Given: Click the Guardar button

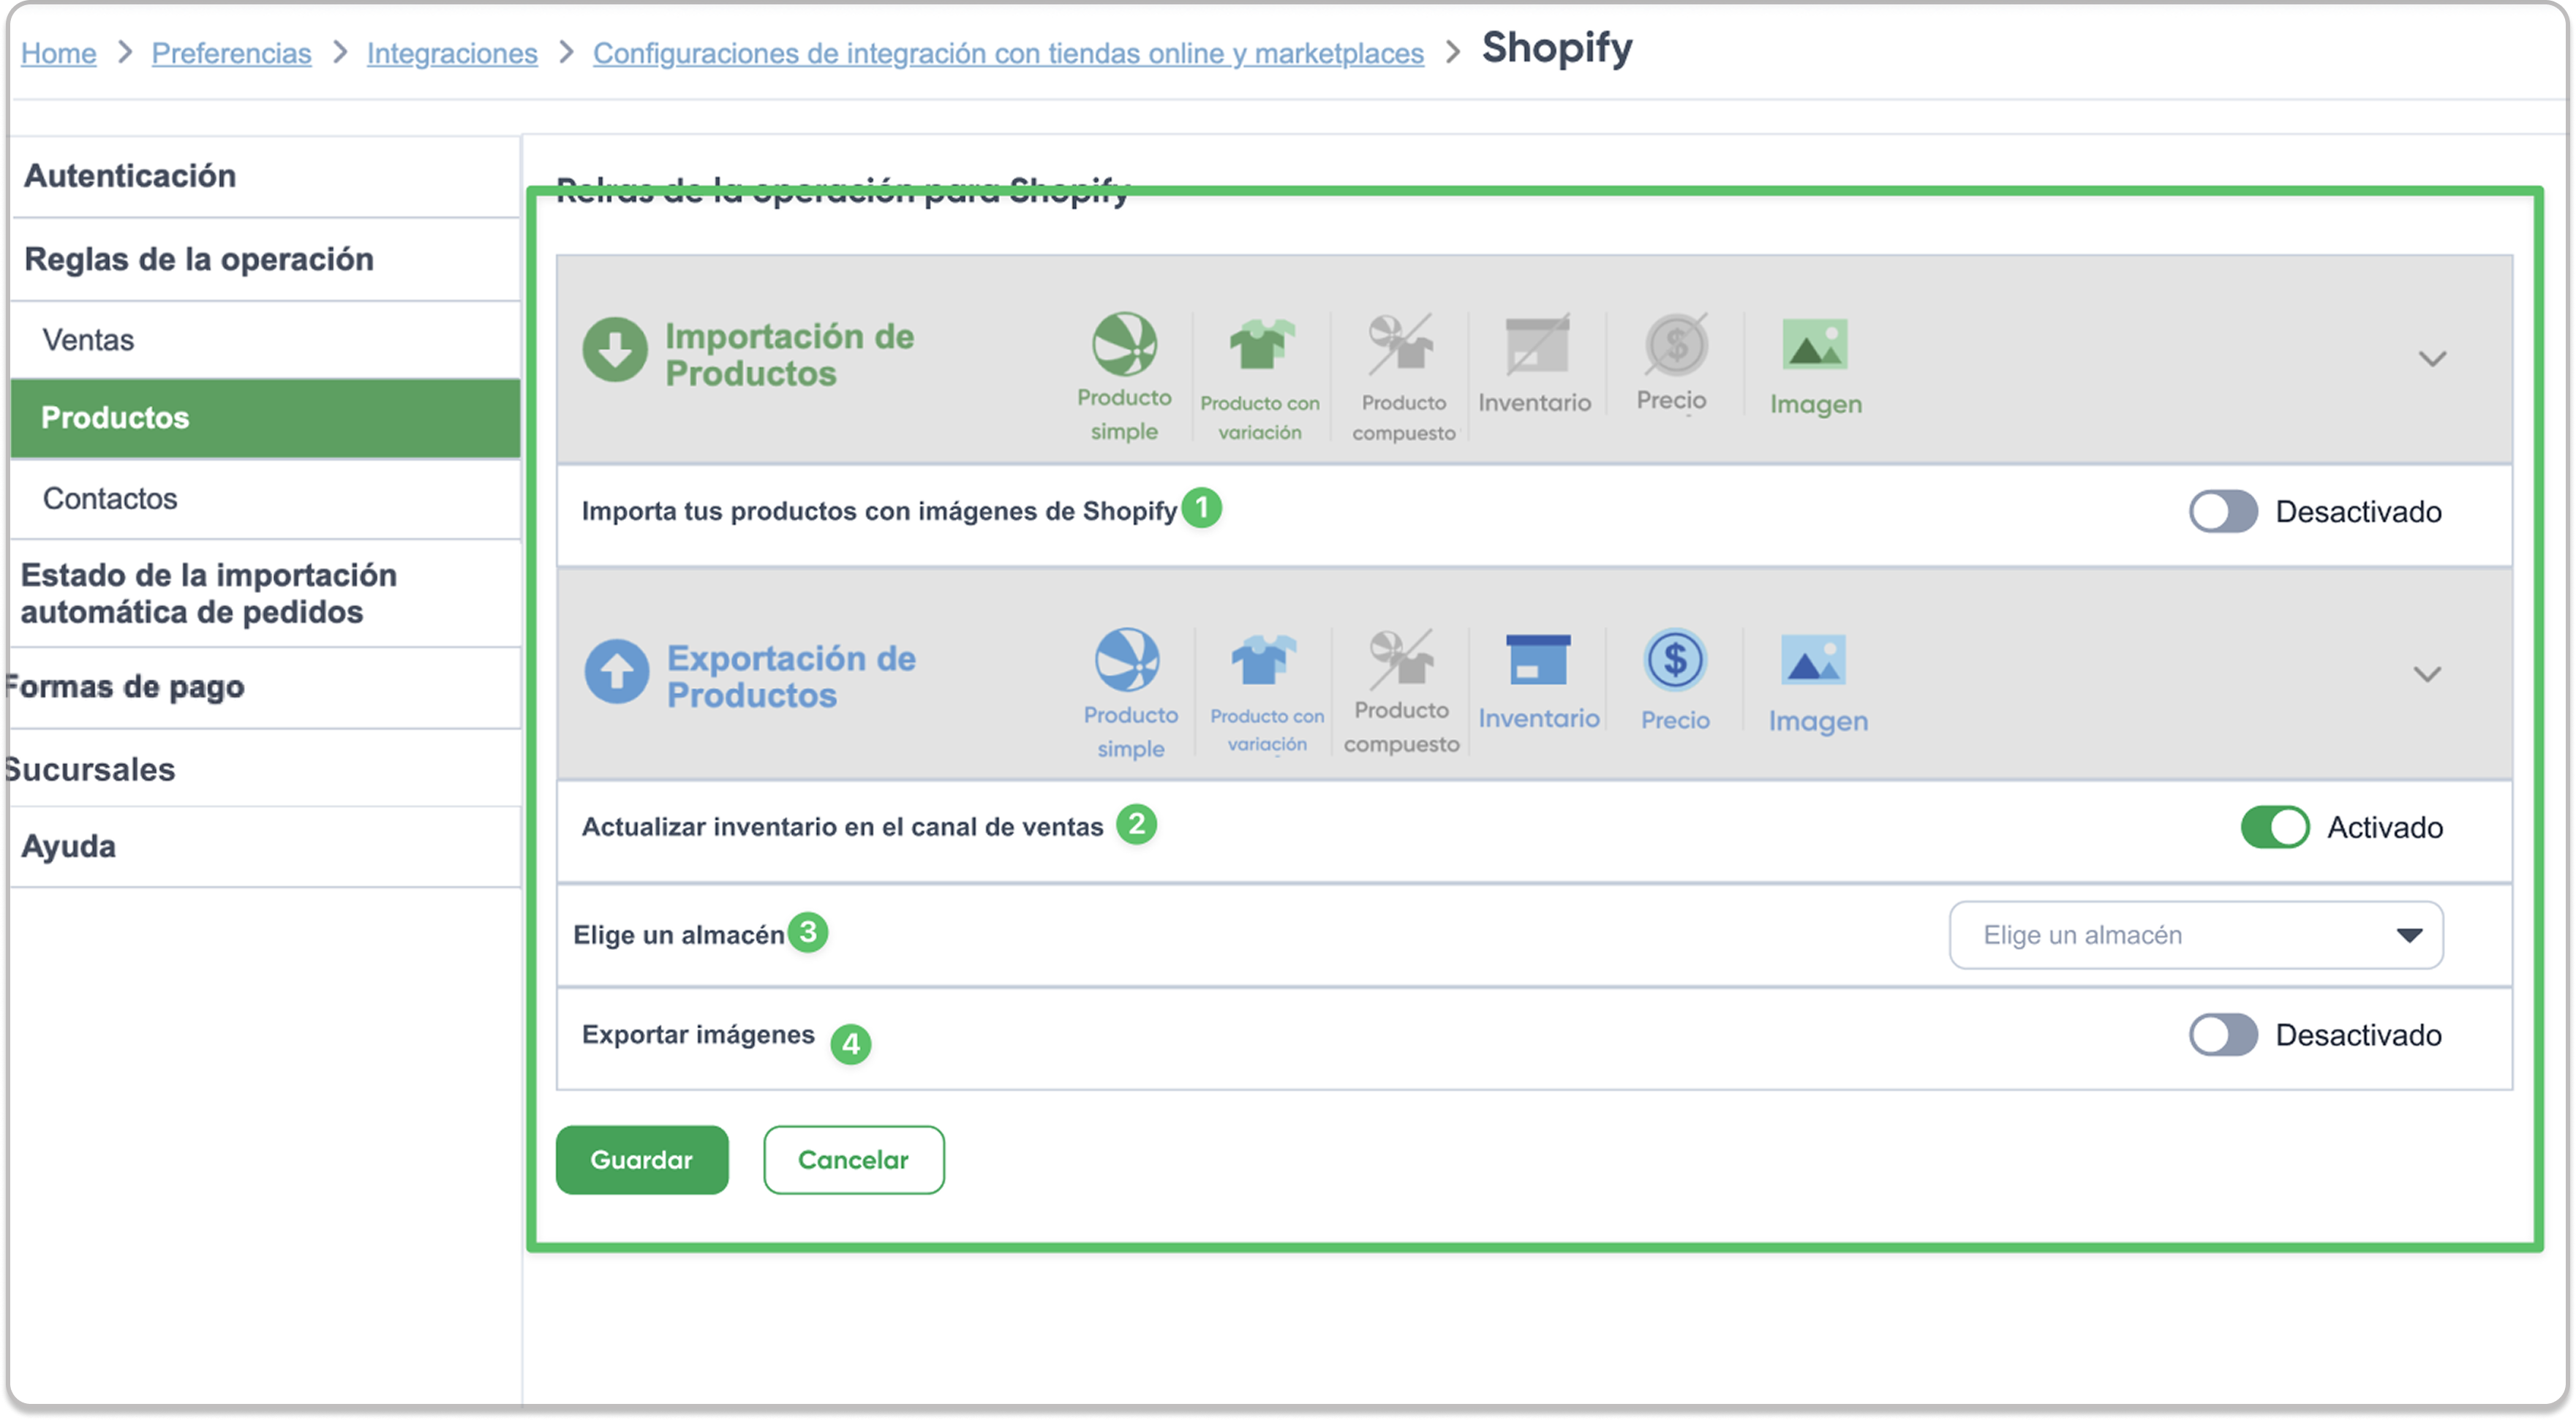Looking at the screenshot, I should [x=642, y=1160].
